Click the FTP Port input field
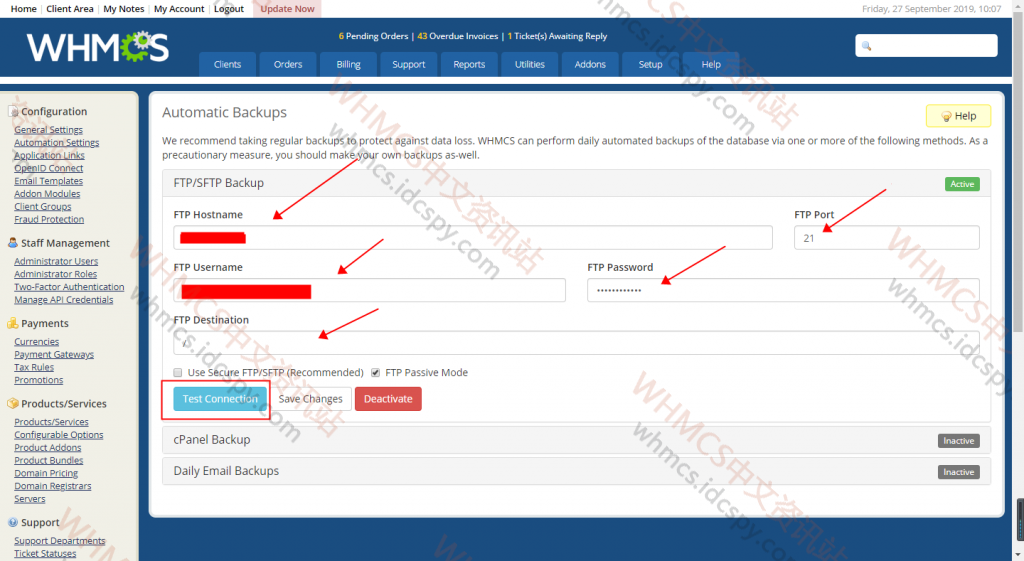The width and height of the screenshot is (1024, 561). [887, 238]
